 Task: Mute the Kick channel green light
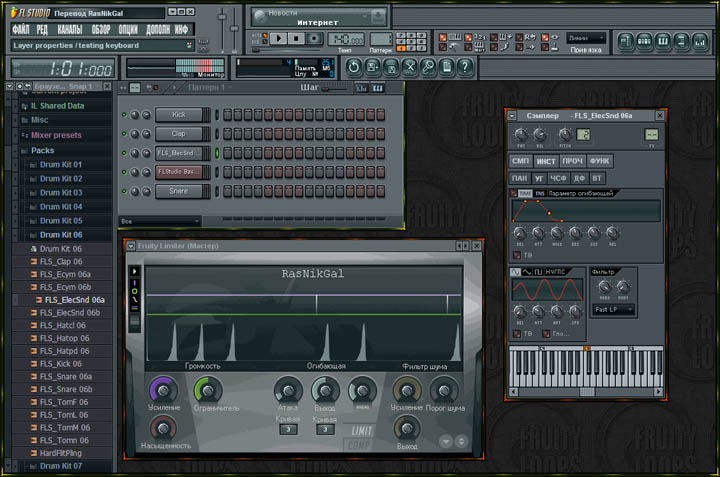click(124, 115)
